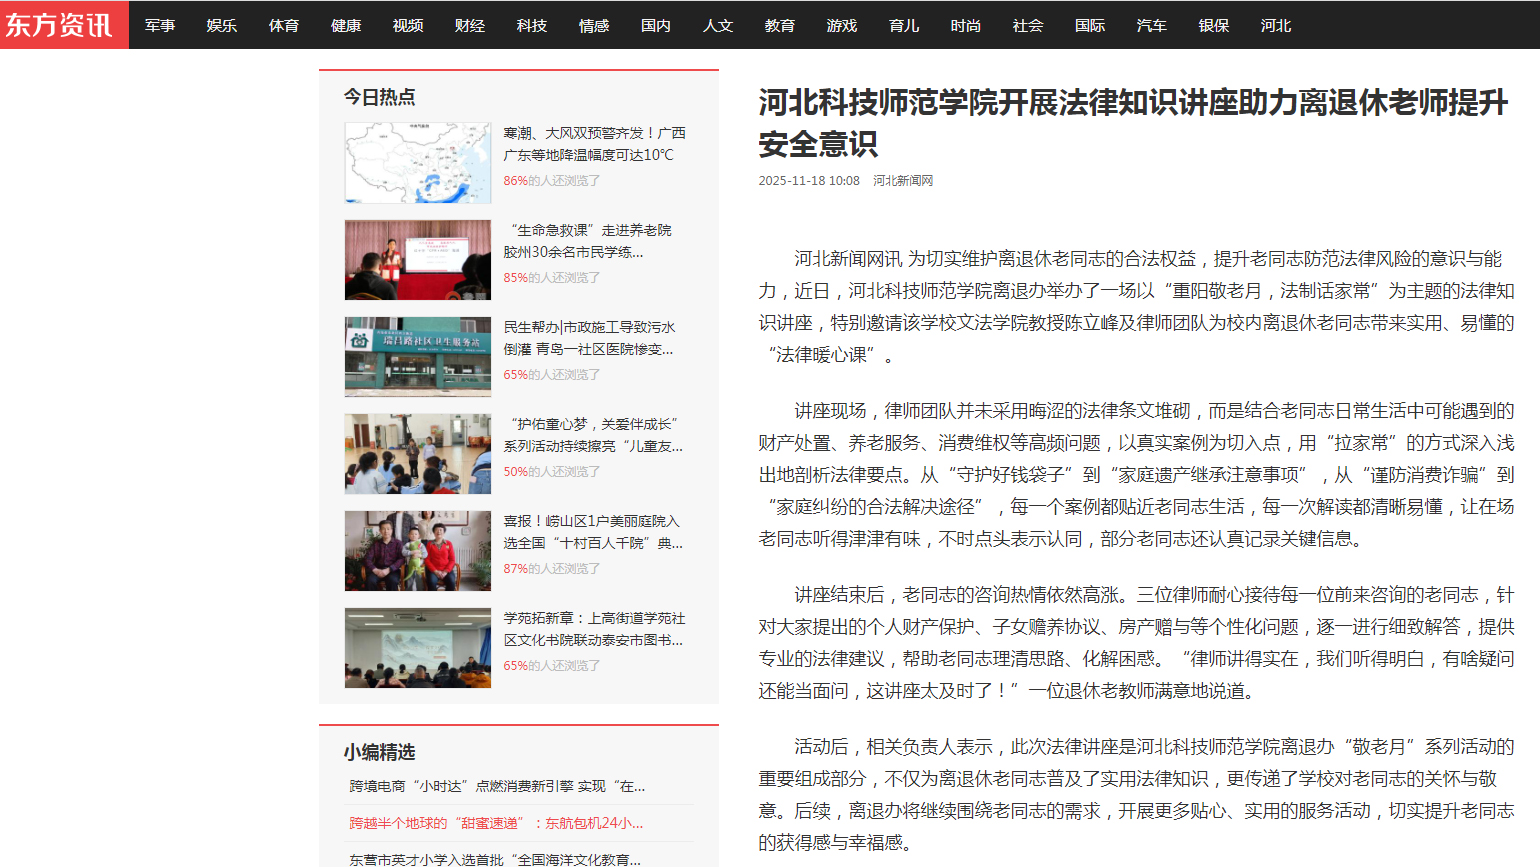Click the 瑞昌路社区卫生服务站 storefront thumbnail
This screenshot has width=1540, height=867.
[418, 357]
